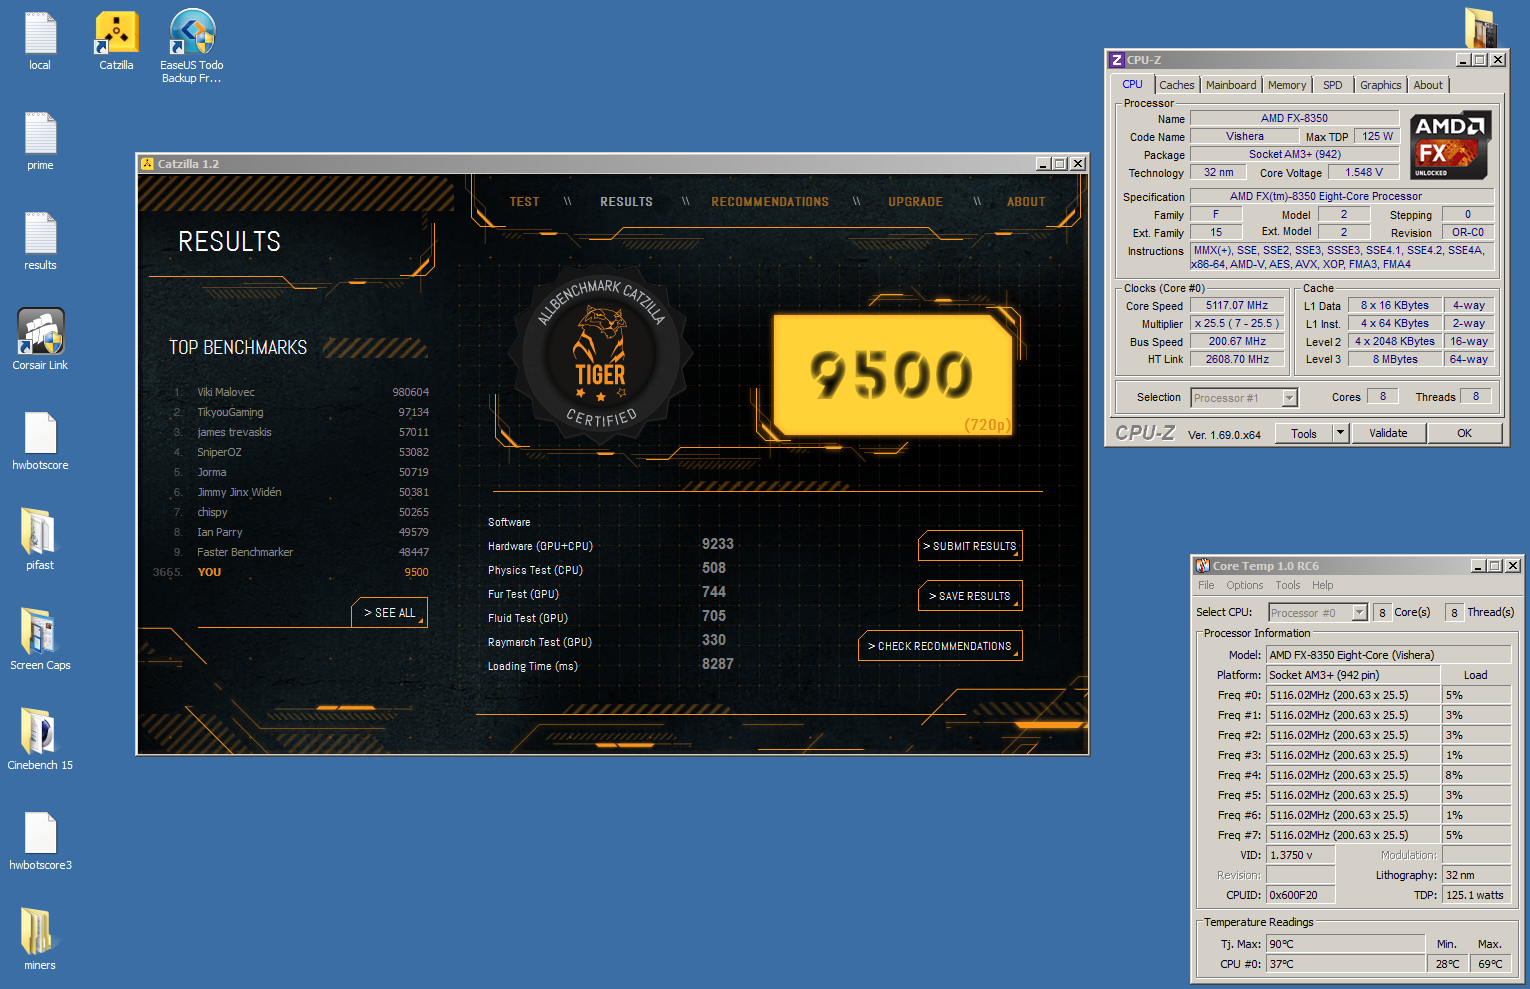Open the Tools menu in Core Temp
This screenshot has width=1530, height=989.
[1288, 585]
